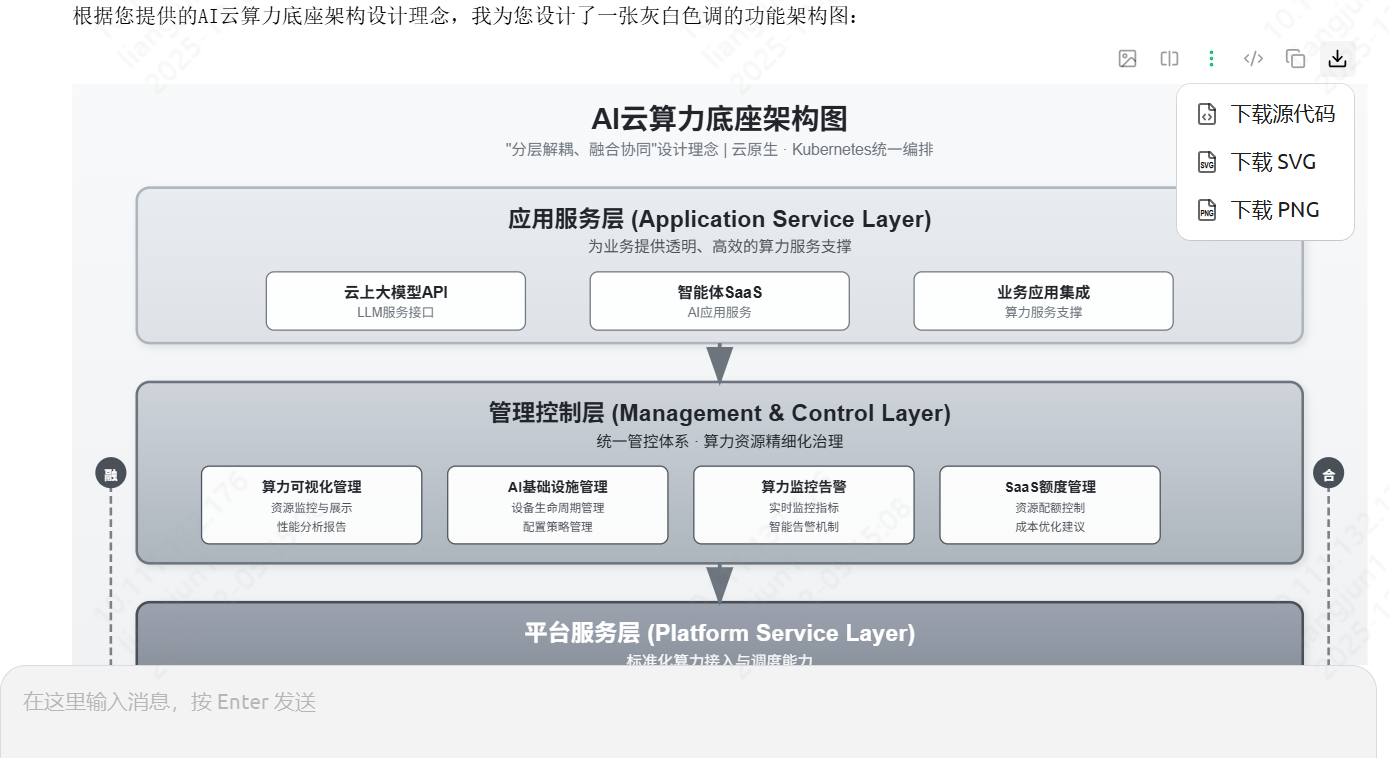
Task: Click the PNG file icon in the menu
Action: pyautogui.click(x=1206, y=210)
